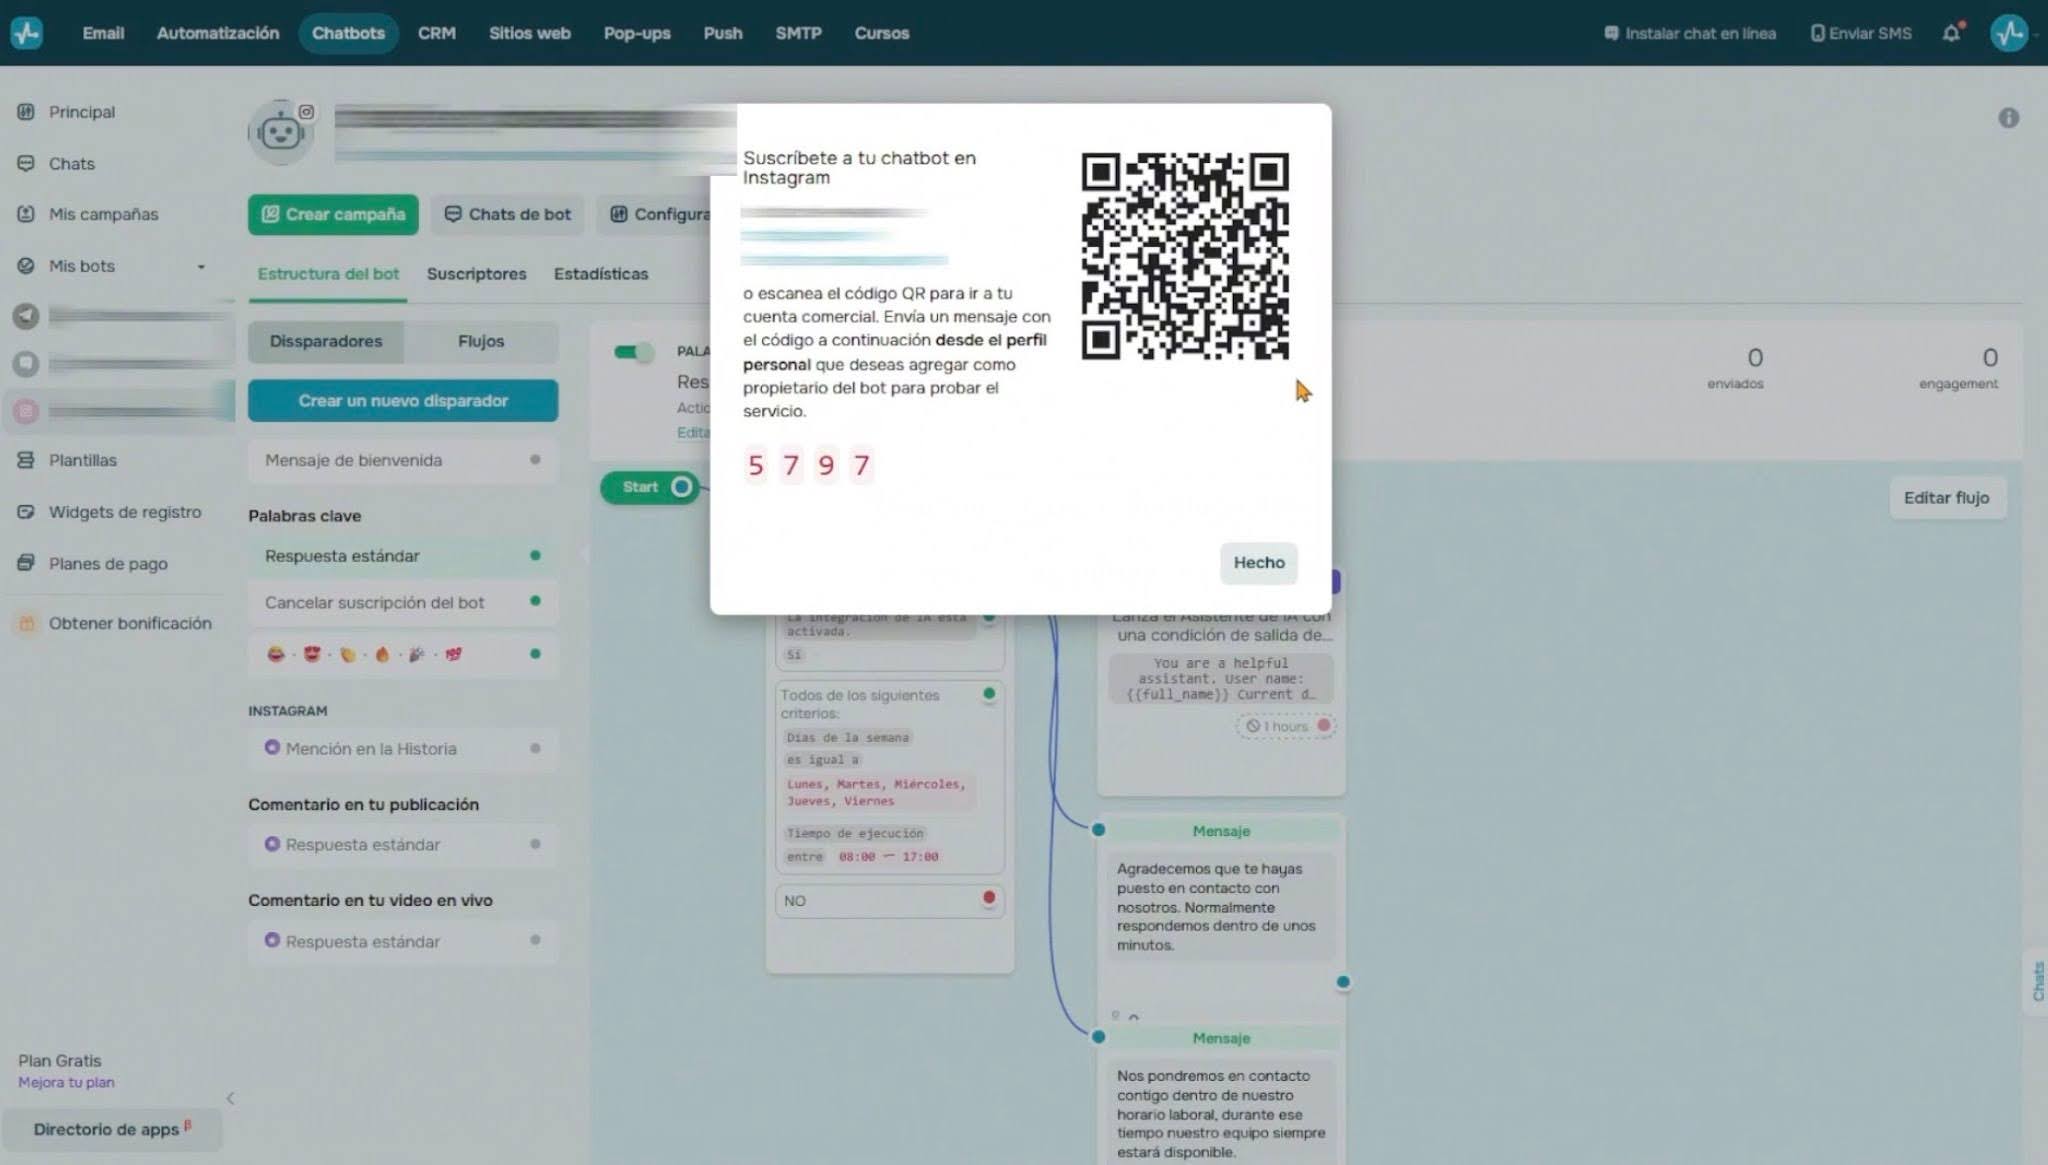Viewport: 2048px width, 1165px height.
Task: Click Hecho to close the dialog
Action: coord(1258,563)
